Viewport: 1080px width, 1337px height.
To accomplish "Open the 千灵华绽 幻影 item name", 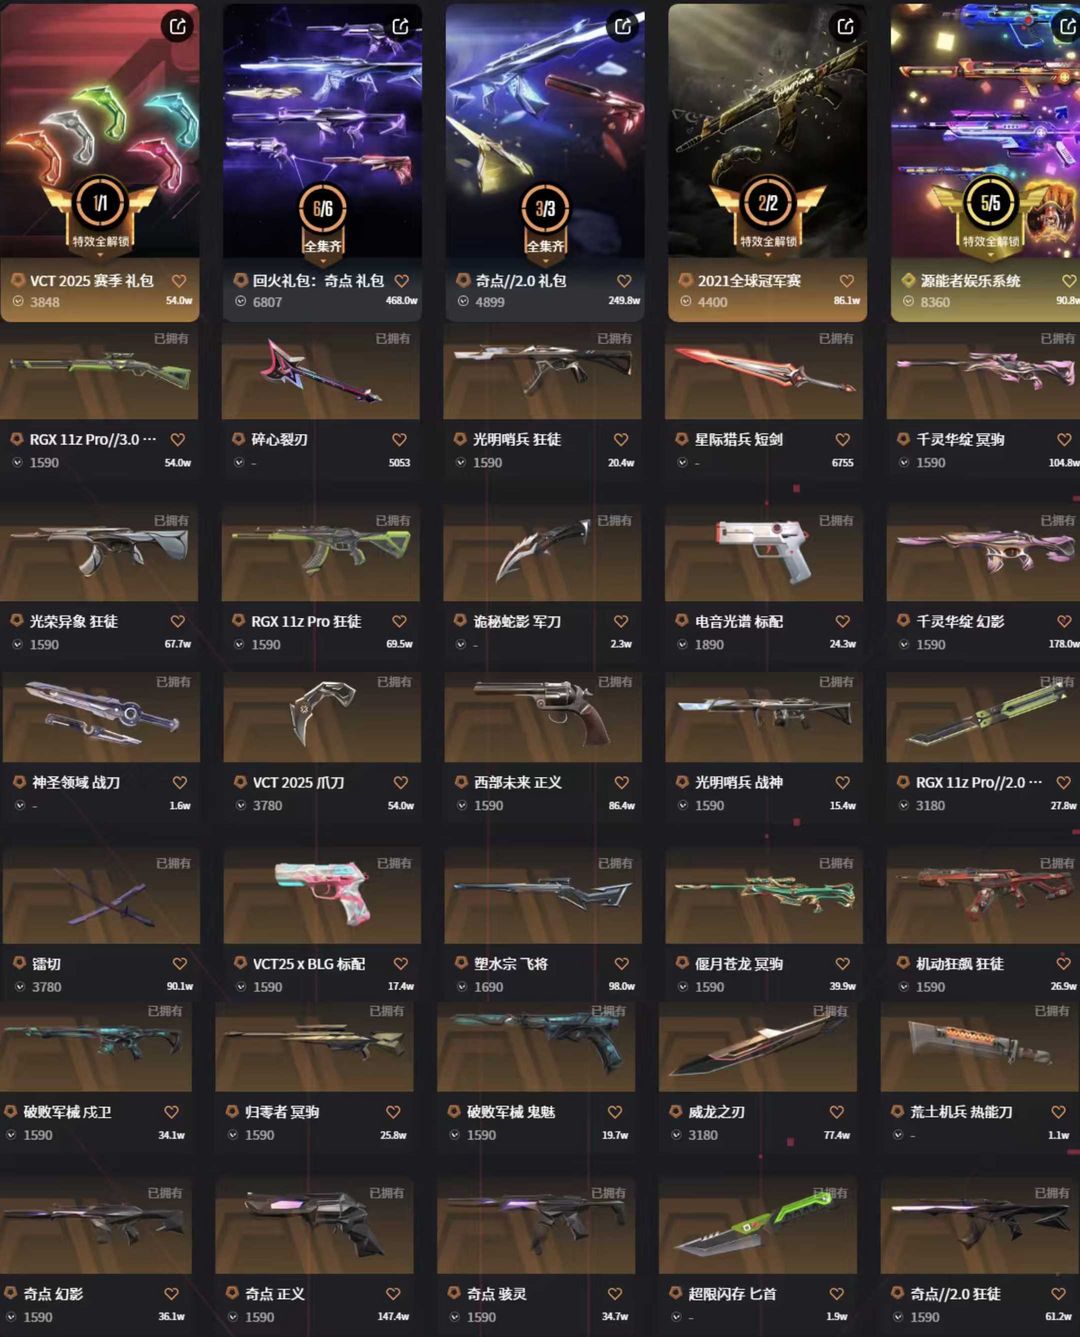I will point(960,621).
